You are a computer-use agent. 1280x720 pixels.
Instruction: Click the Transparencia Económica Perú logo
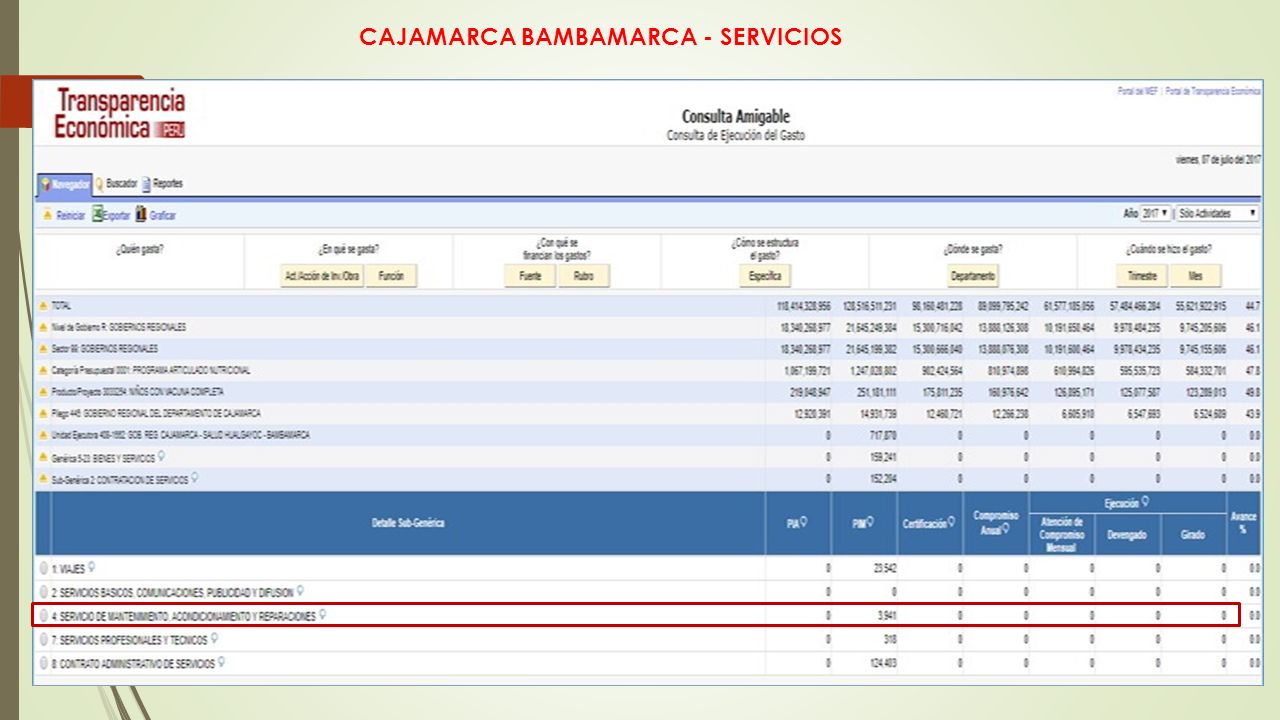pyautogui.click(x=120, y=114)
